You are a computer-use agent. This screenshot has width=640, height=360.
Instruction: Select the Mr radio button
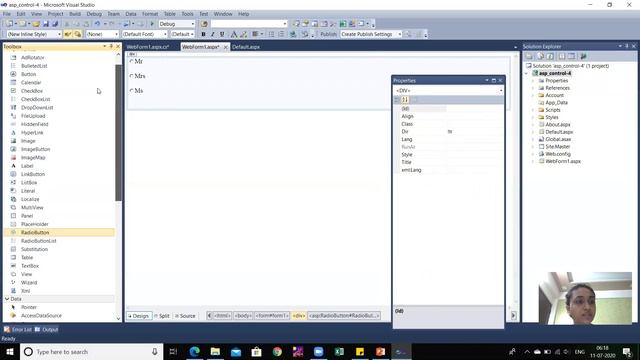[131, 61]
